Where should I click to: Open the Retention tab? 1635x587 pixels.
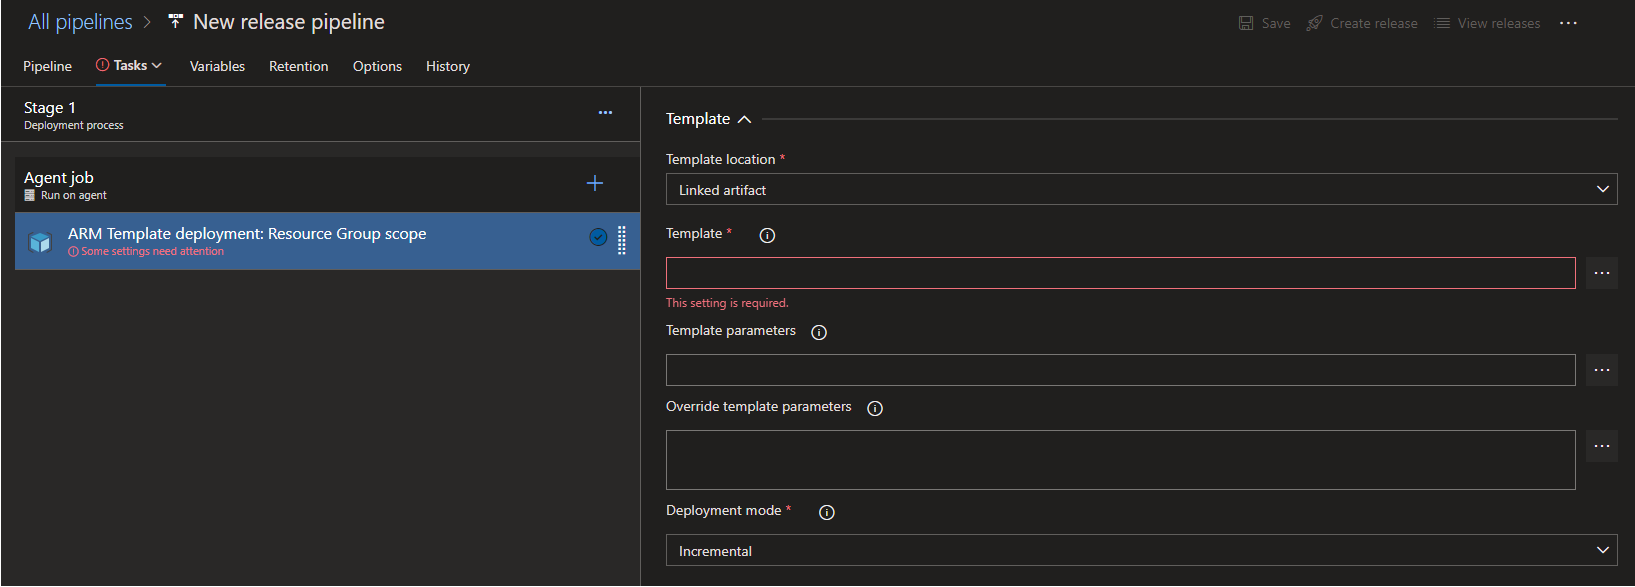(x=298, y=66)
